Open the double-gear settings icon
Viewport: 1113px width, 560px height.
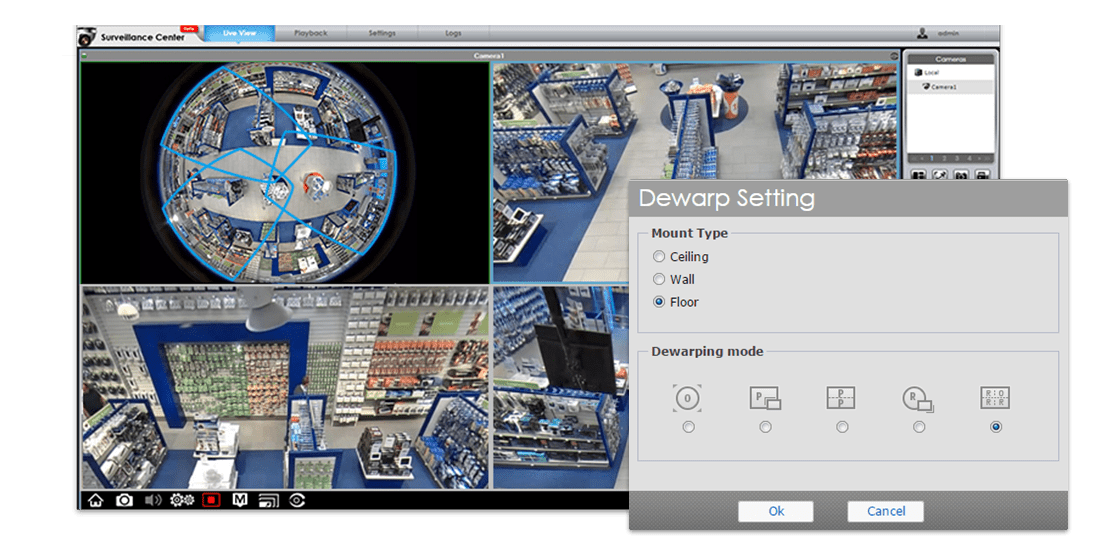point(182,500)
